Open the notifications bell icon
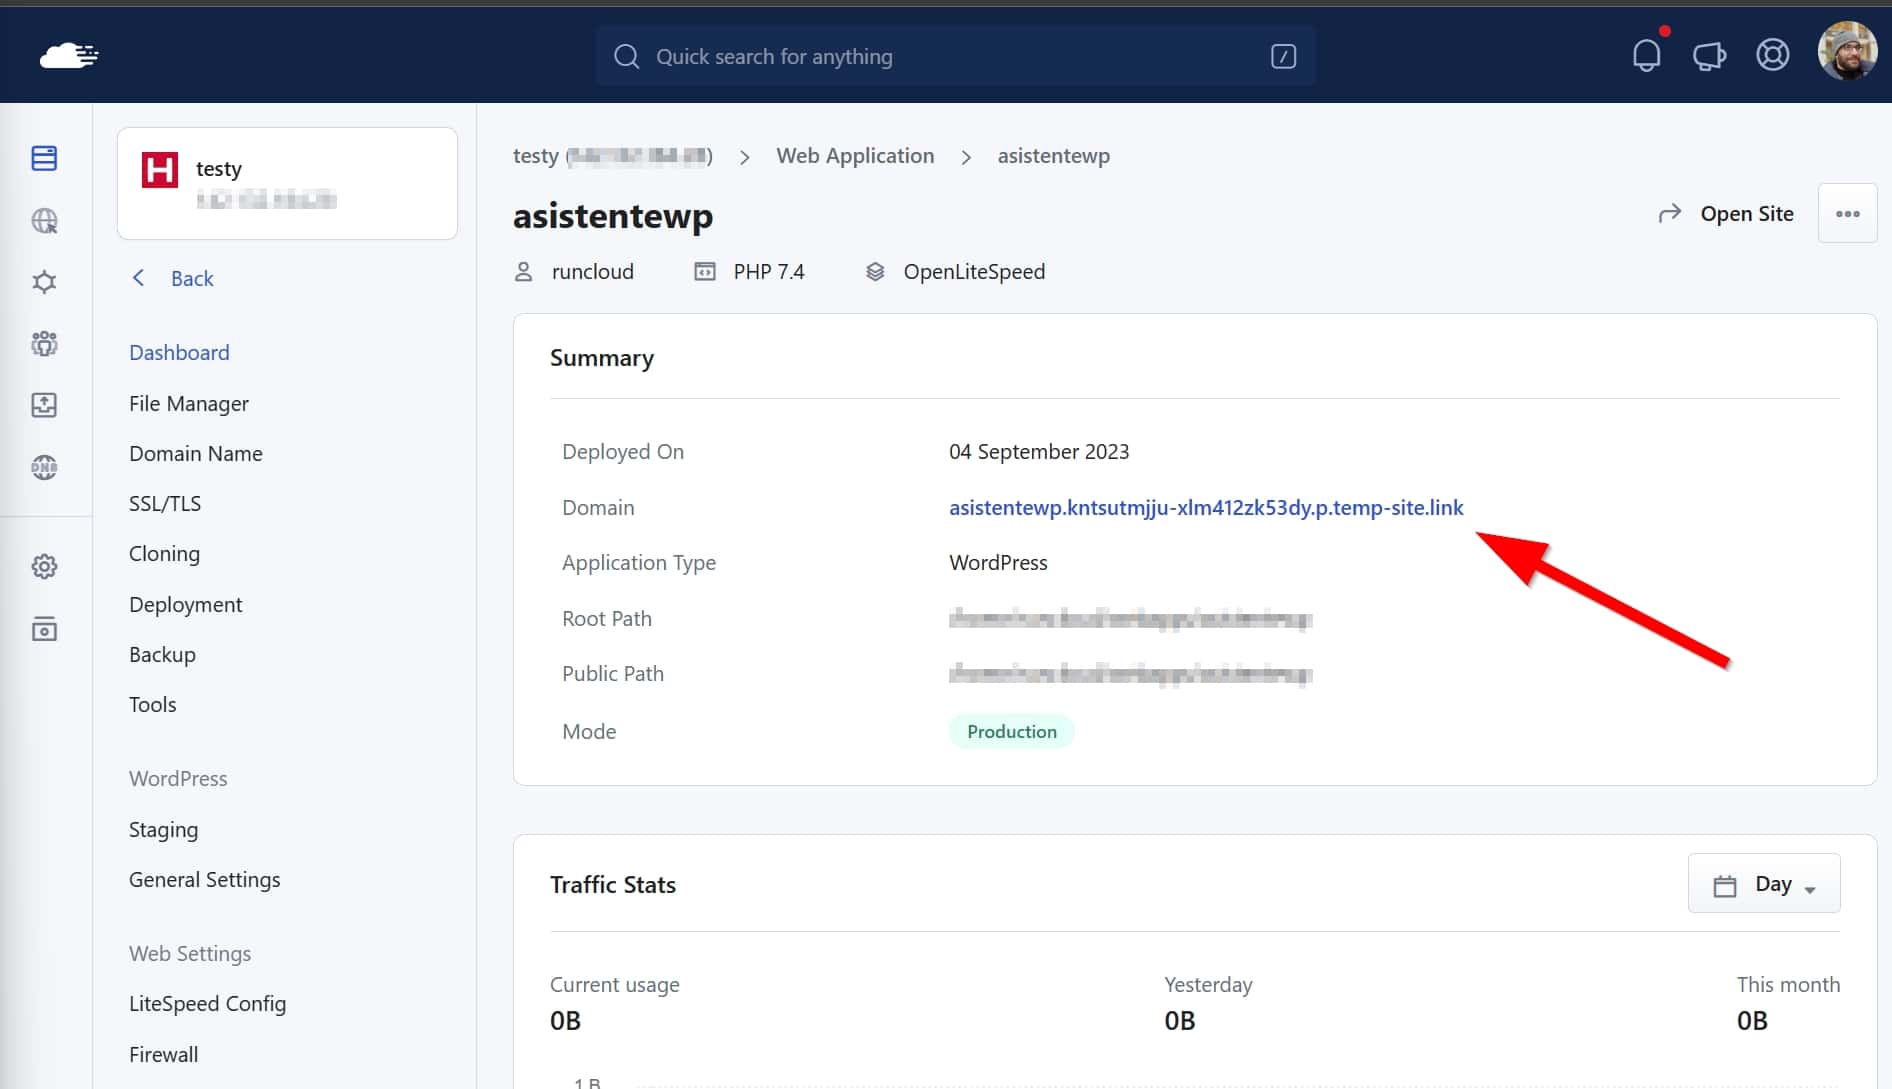The height and width of the screenshot is (1089, 1892). coord(1646,55)
